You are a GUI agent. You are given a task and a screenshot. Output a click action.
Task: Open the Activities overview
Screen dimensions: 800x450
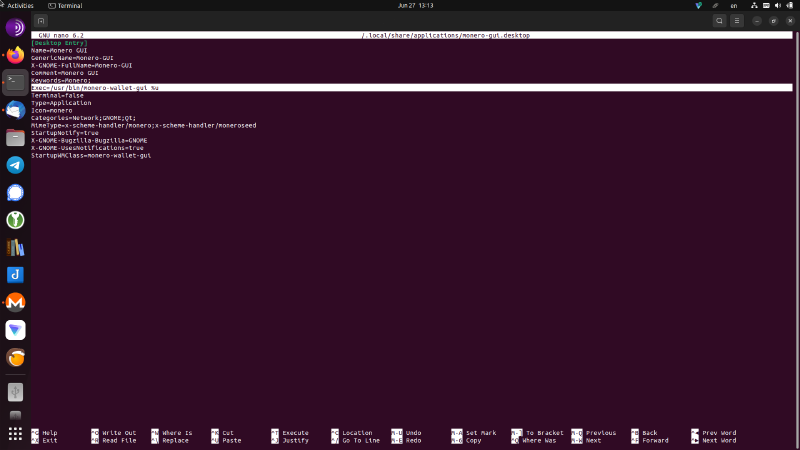[x=20, y=6]
